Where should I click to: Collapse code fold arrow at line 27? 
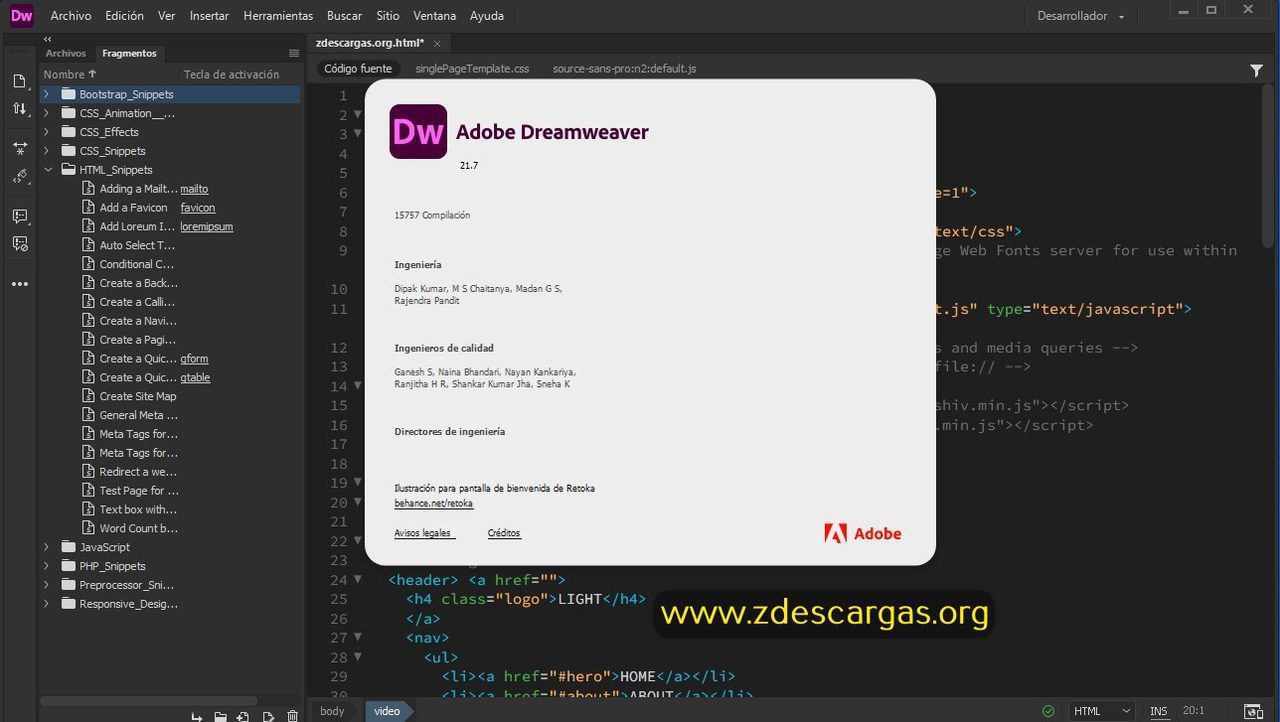tap(358, 638)
